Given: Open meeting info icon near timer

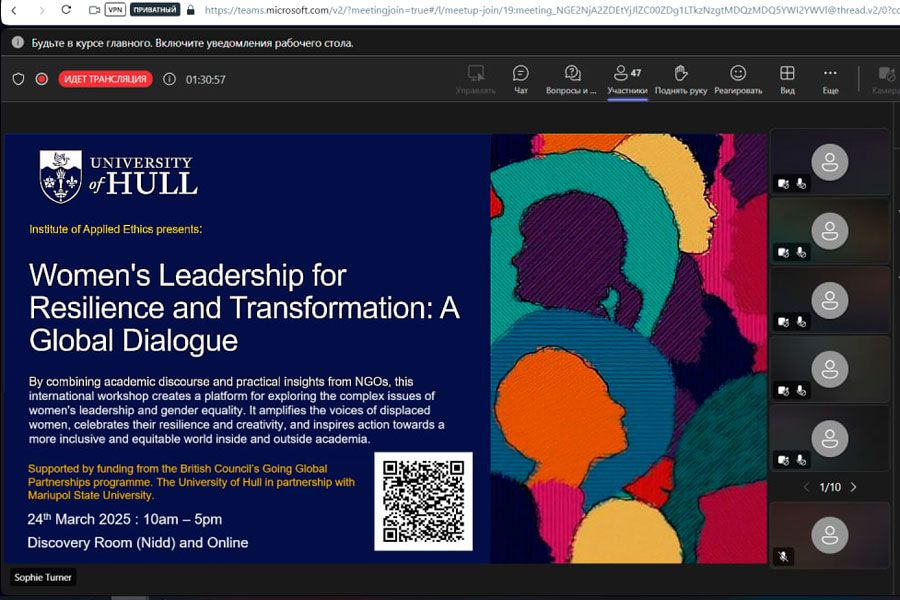Looking at the screenshot, I should pos(169,79).
